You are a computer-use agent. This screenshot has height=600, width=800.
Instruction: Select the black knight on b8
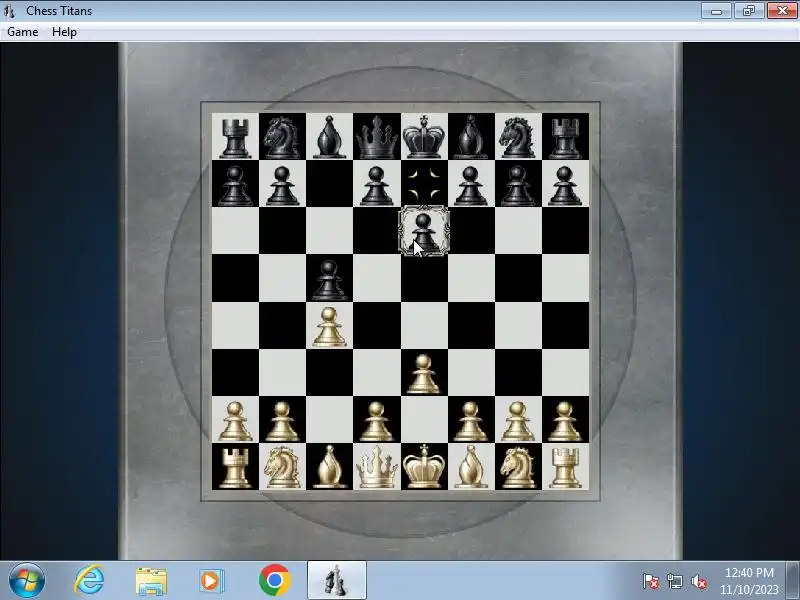[282, 138]
